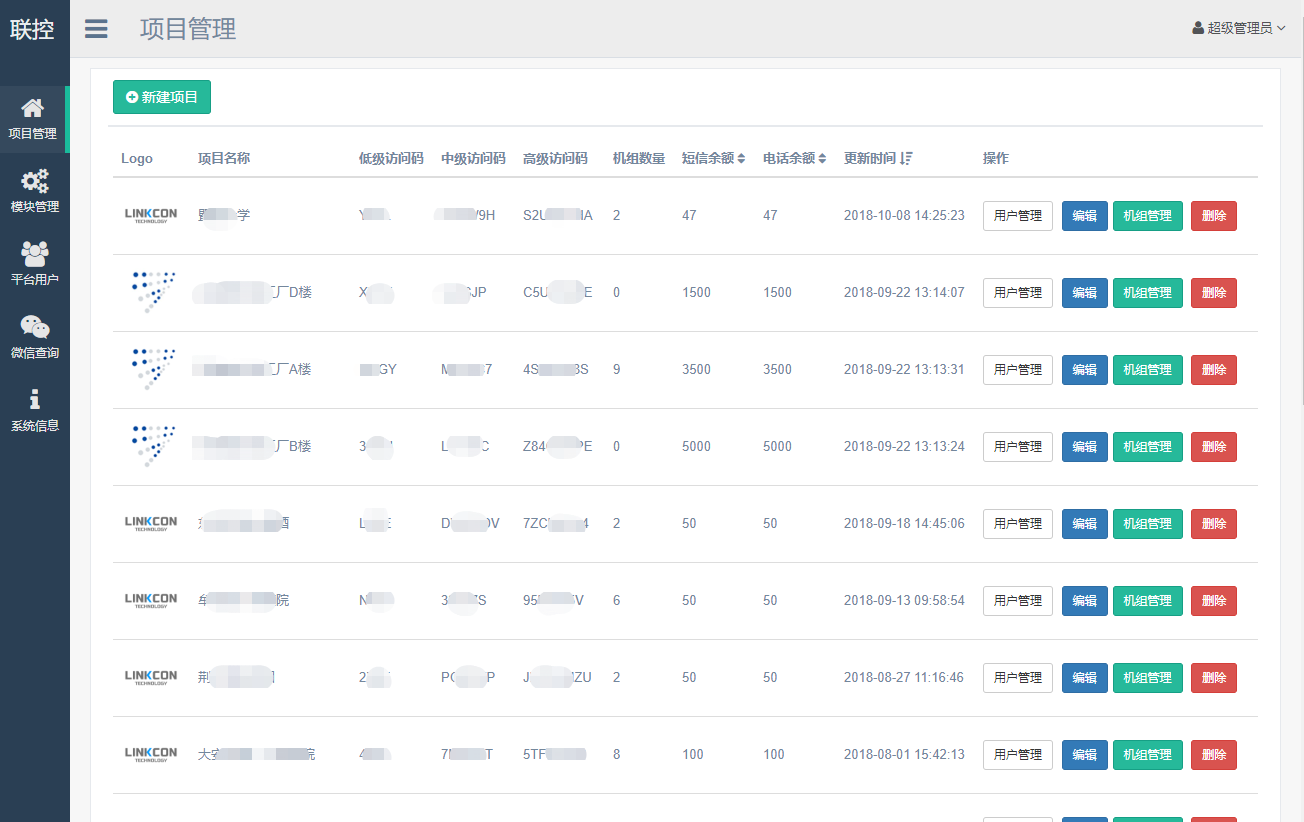Click 联控 brand title in sidebar
The height and width of the screenshot is (822, 1304).
33,29
